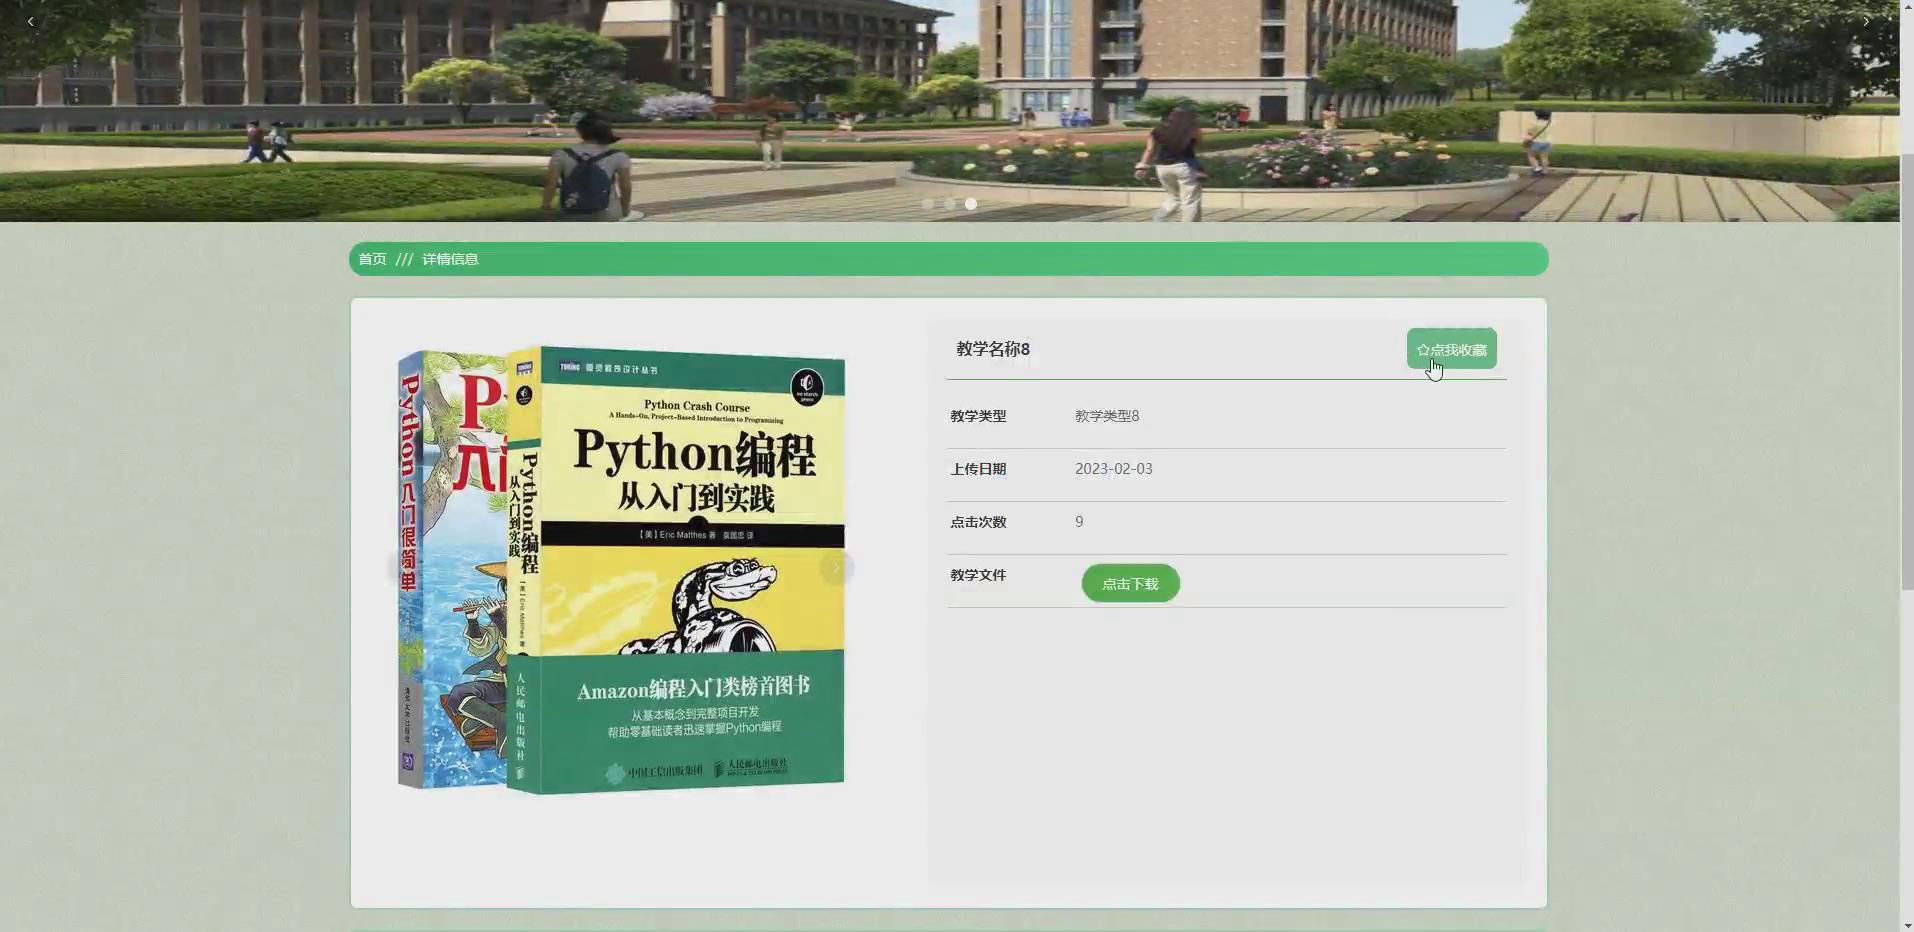Go to previous banner slide arrow
This screenshot has height=932, width=1914.
[x=31, y=21]
